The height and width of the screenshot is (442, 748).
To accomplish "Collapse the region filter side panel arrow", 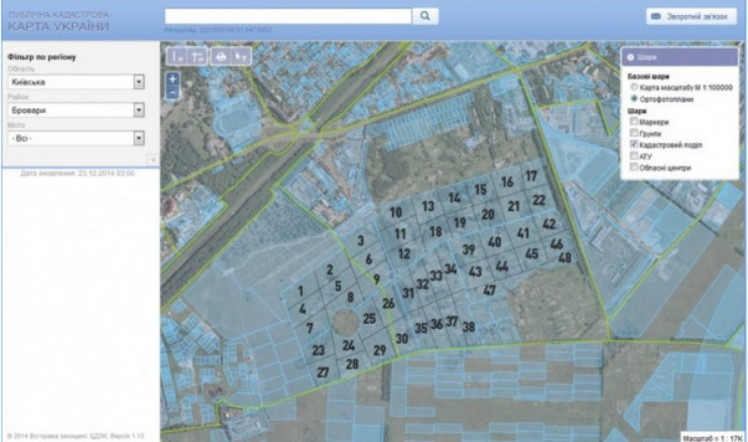I will coord(151,159).
